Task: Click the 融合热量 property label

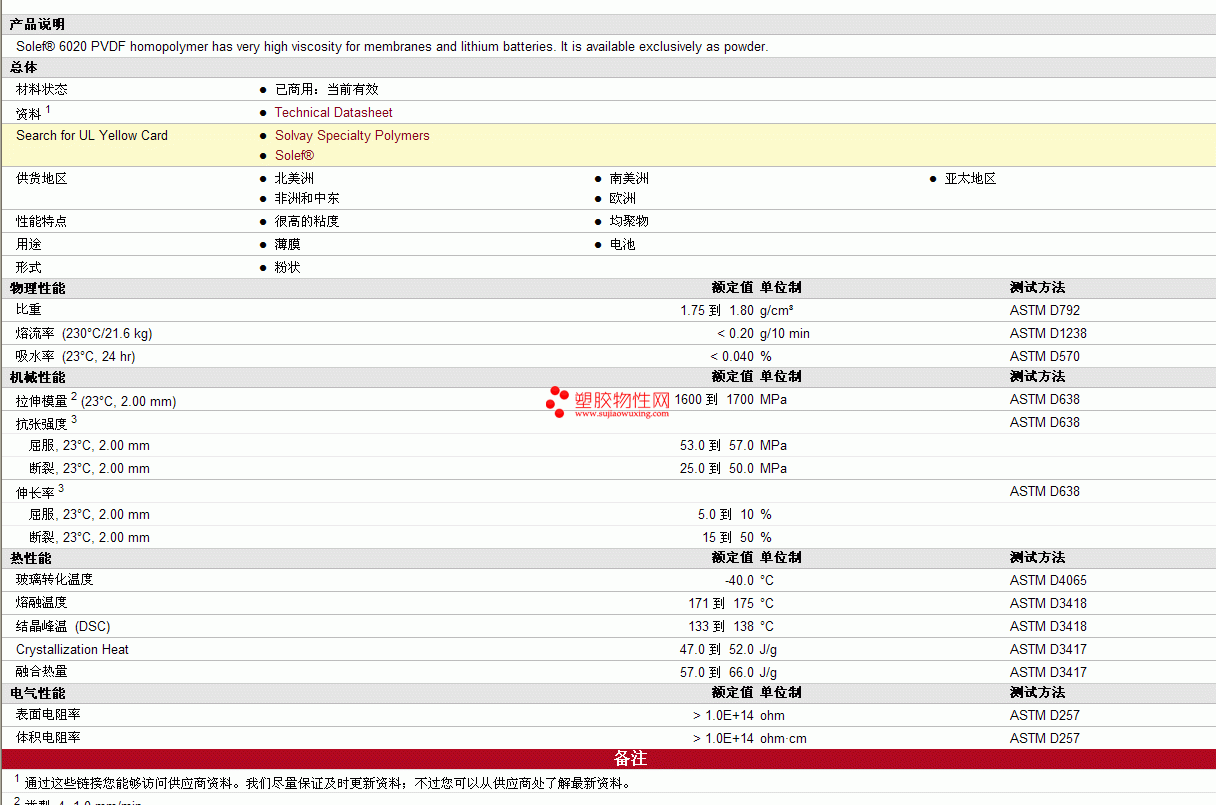Action: (x=42, y=673)
